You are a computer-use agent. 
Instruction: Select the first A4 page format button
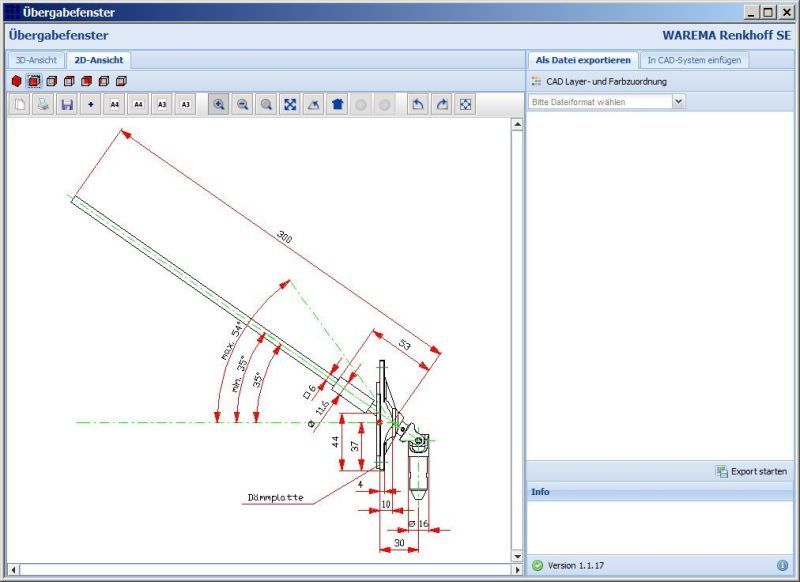click(115, 104)
